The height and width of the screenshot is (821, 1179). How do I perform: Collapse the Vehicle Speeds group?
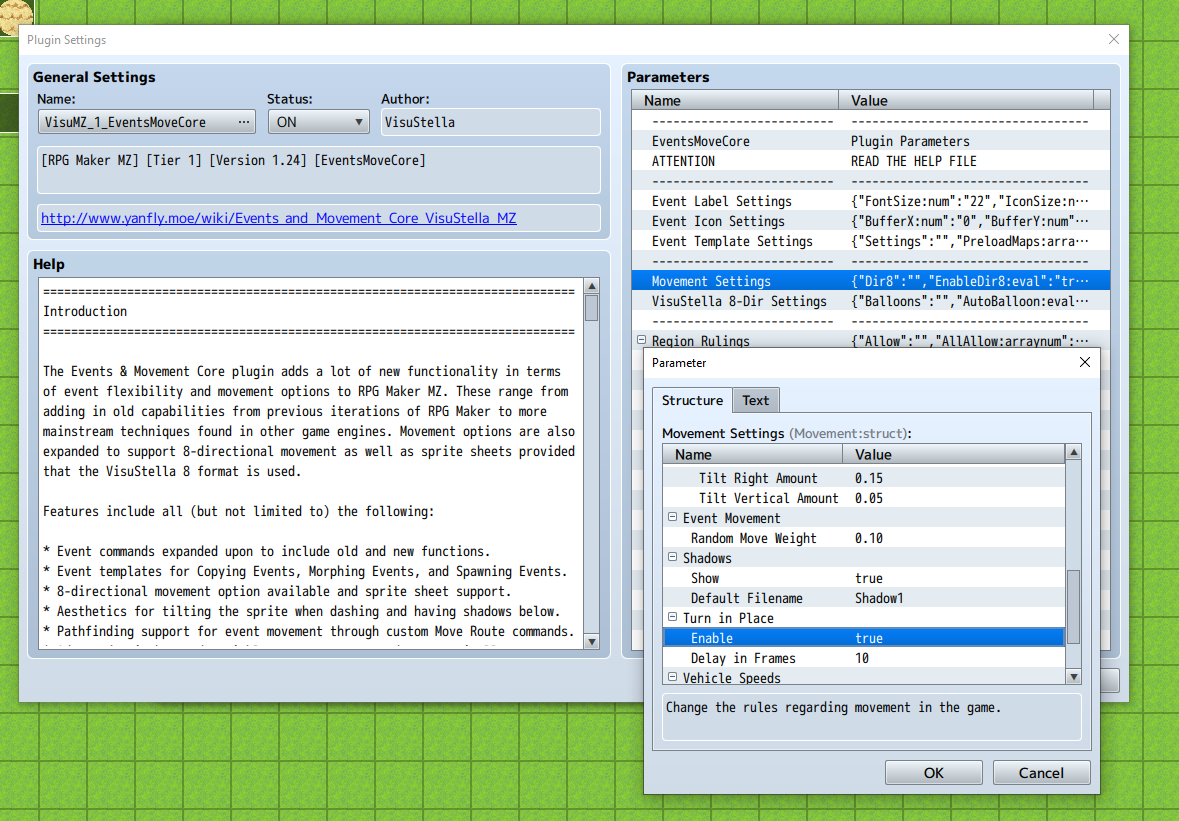(672, 677)
